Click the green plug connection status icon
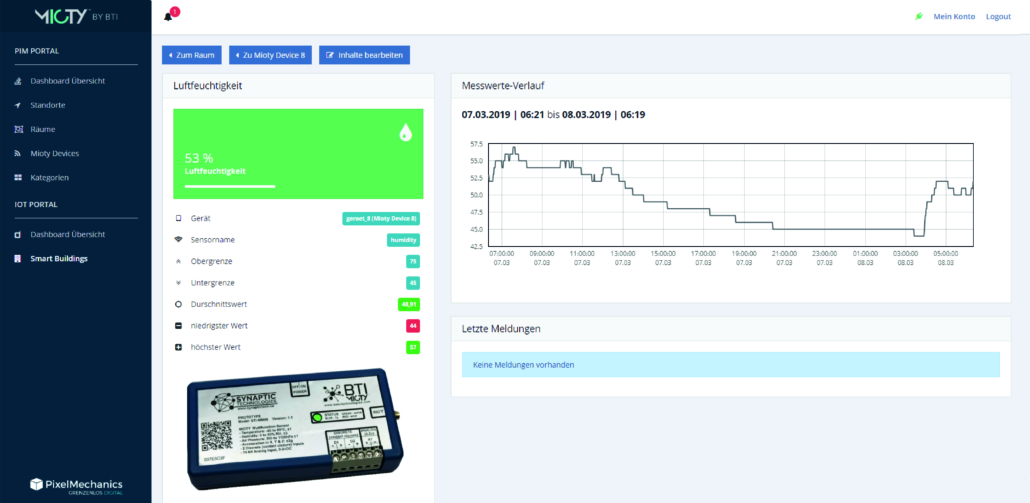Image resolution: width=1030 pixels, height=503 pixels. (919, 17)
